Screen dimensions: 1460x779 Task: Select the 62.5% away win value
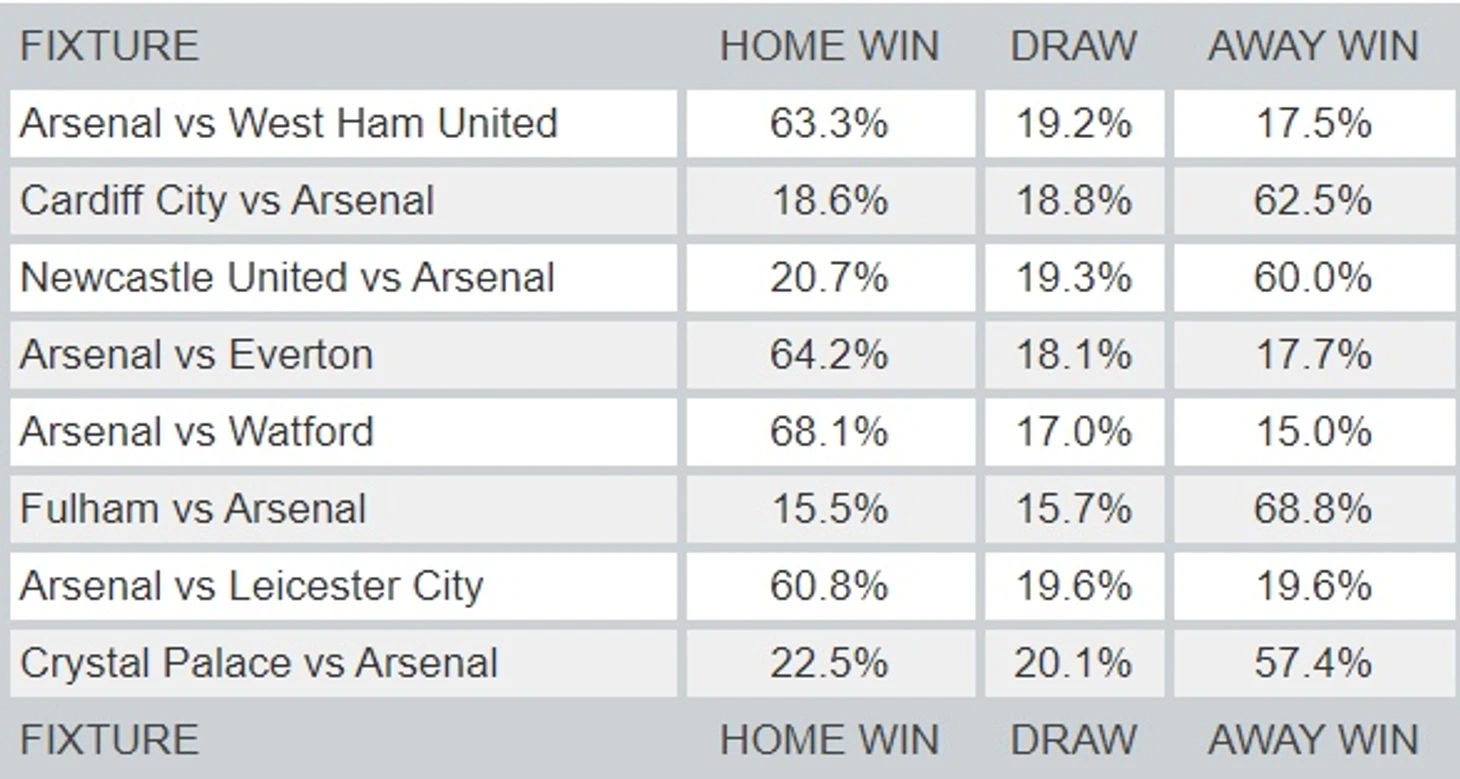point(1313,200)
